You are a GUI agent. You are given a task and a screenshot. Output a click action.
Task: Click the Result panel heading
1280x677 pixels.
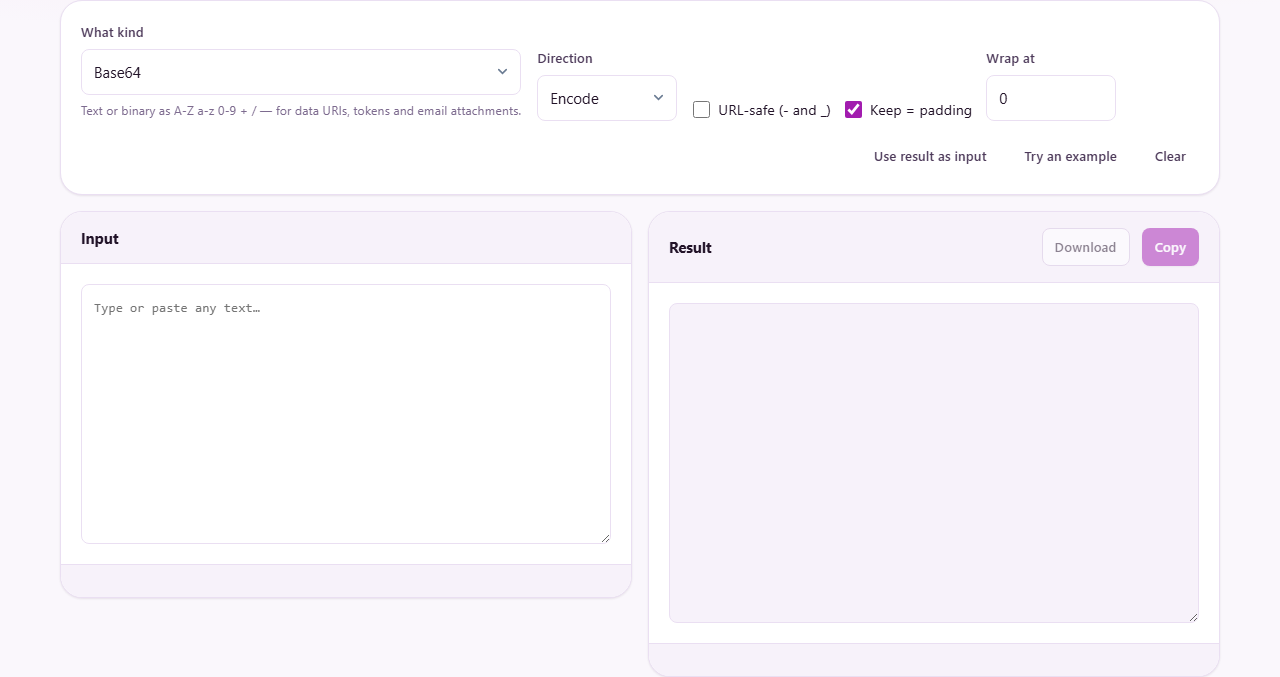[x=690, y=248]
